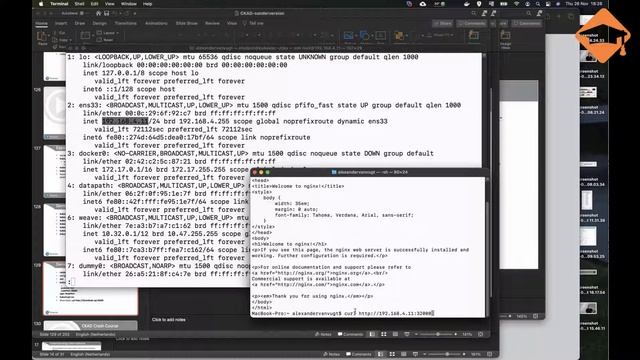Switch to PowerPoint Insert tab
640x360 pixels.
pos(61,23)
